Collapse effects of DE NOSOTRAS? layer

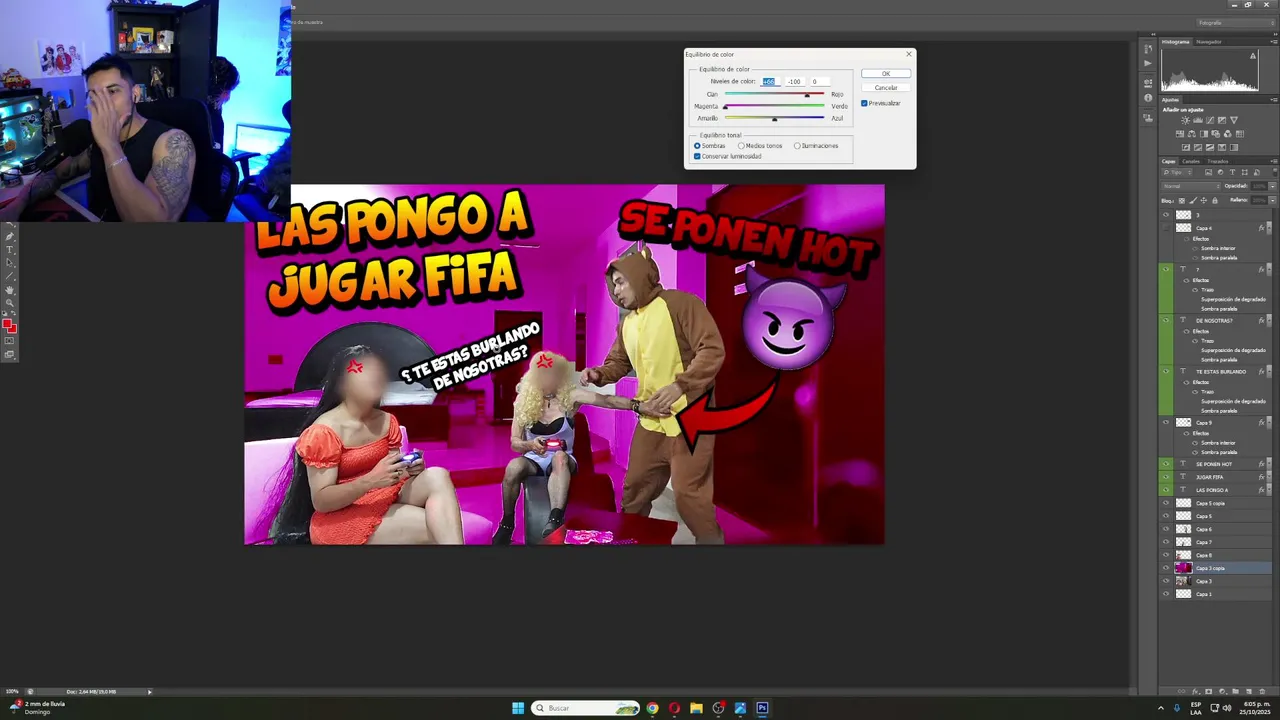(1269, 321)
